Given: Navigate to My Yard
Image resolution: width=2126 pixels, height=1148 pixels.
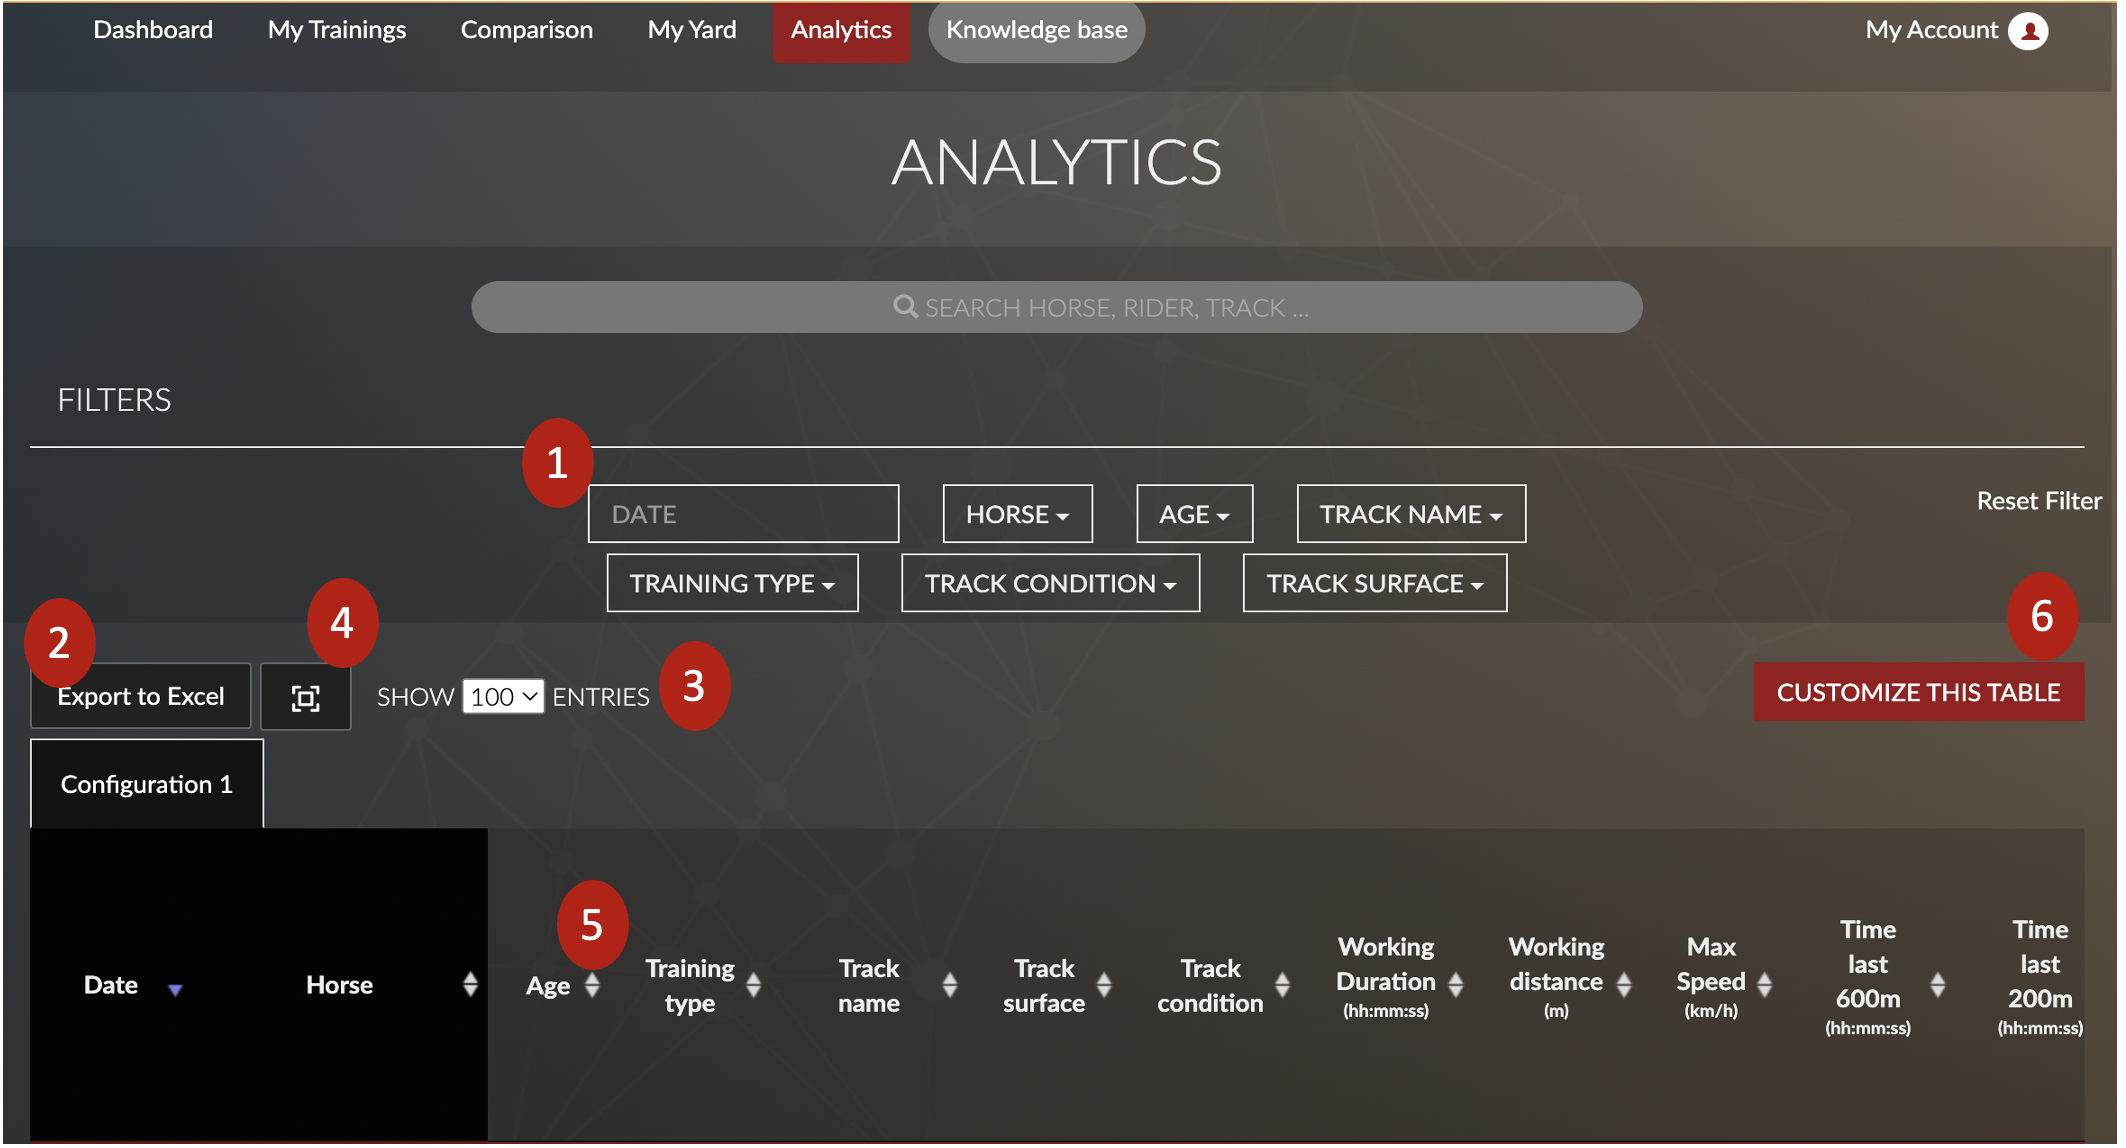Looking at the screenshot, I should (692, 30).
